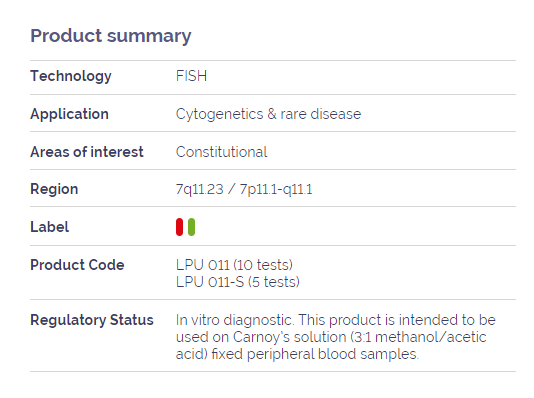Click the FISH technology value
The image size is (534, 398).
click(x=191, y=76)
